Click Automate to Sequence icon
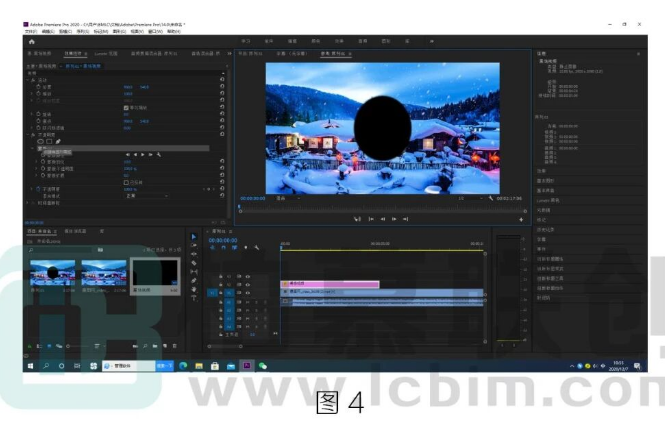 [135, 346]
